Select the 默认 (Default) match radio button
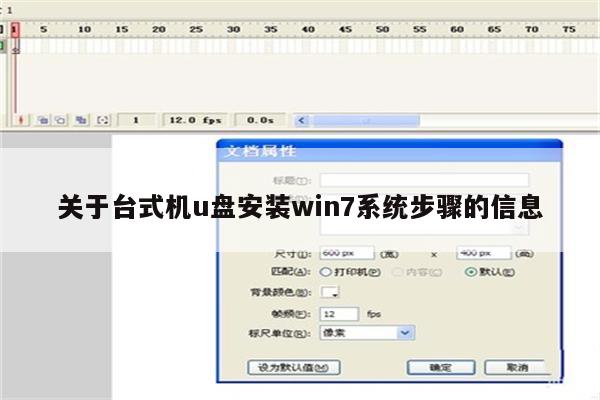The image size is (600, 400). [x=471, y=272]
